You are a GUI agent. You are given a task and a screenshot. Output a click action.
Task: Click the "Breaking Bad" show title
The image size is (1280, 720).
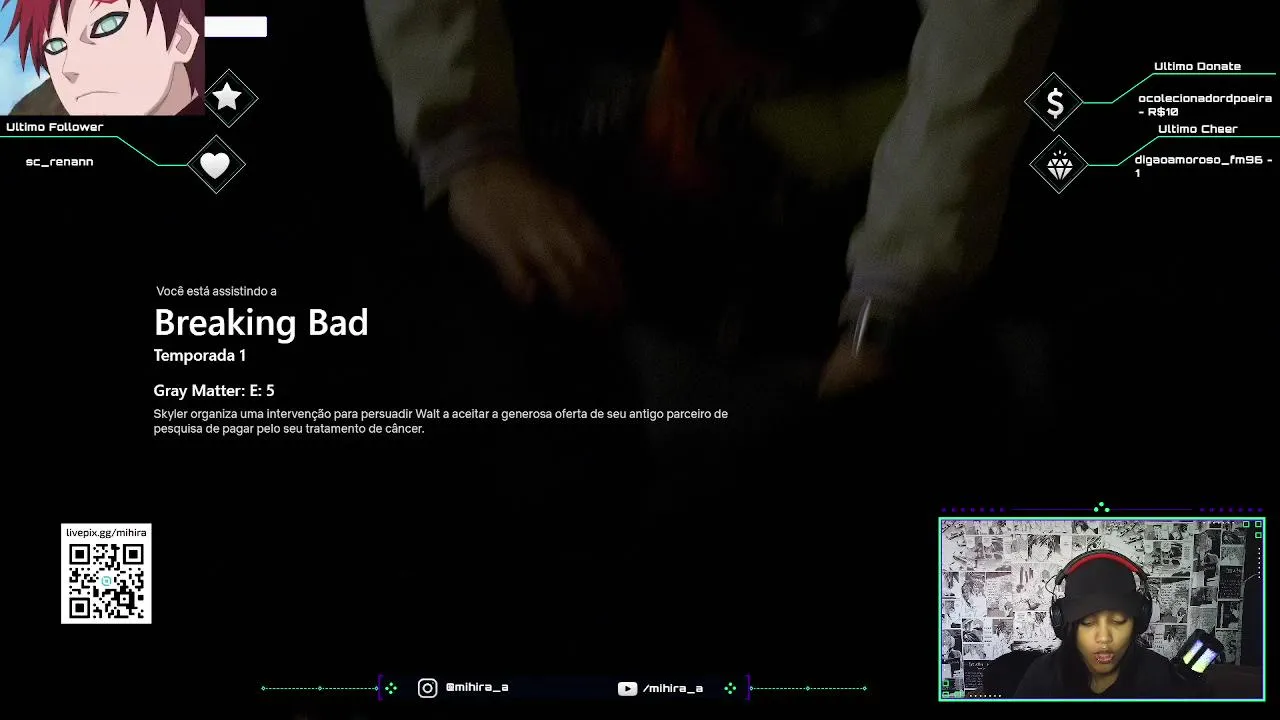point(261,323)
